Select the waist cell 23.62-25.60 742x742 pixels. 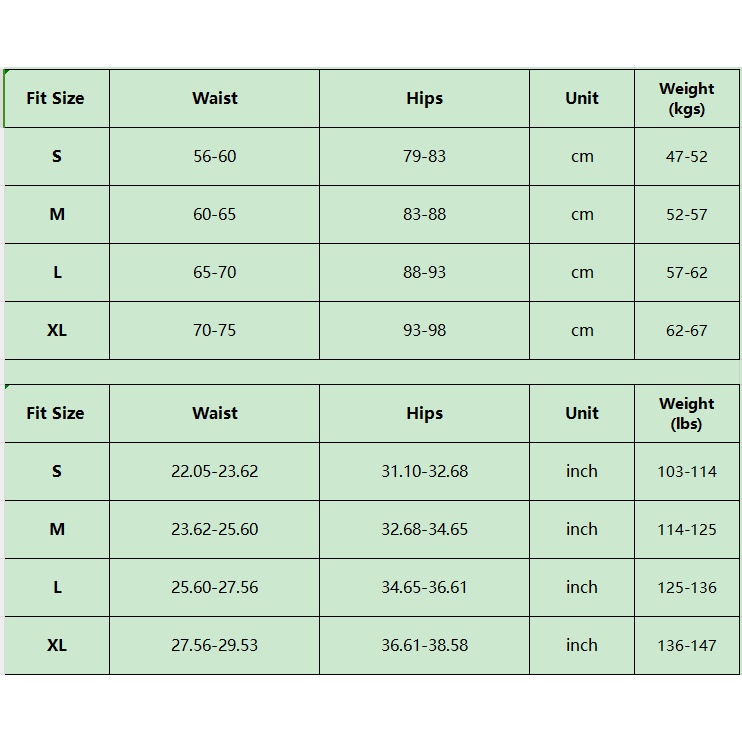[x=214, y=529]
